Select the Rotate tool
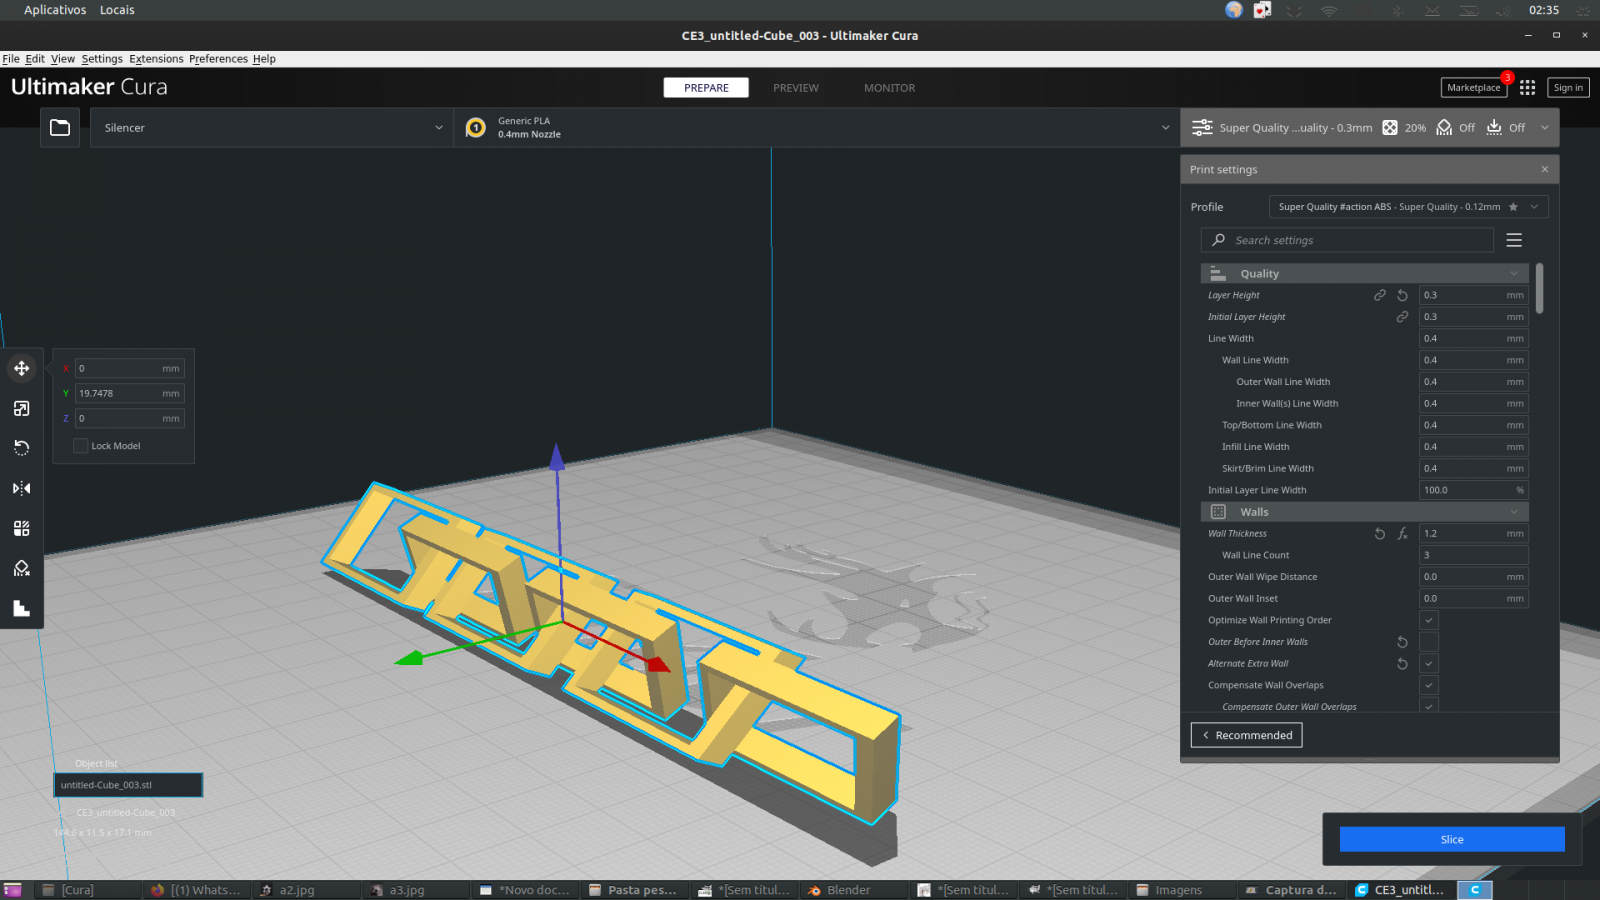Viewport: 1600px width, 900px height. click(x=21, y=448)
